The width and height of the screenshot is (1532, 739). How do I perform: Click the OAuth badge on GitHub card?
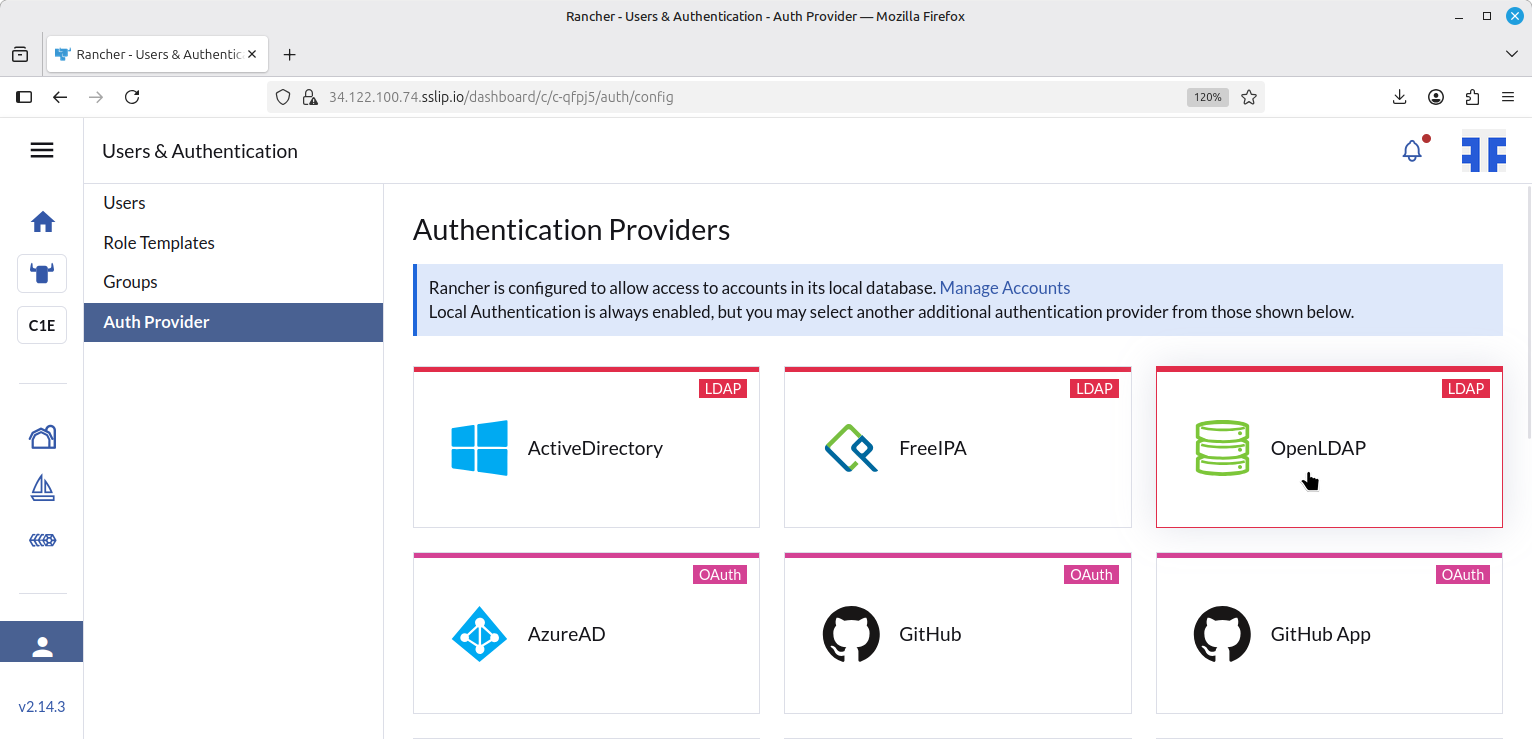[1091, 574]
